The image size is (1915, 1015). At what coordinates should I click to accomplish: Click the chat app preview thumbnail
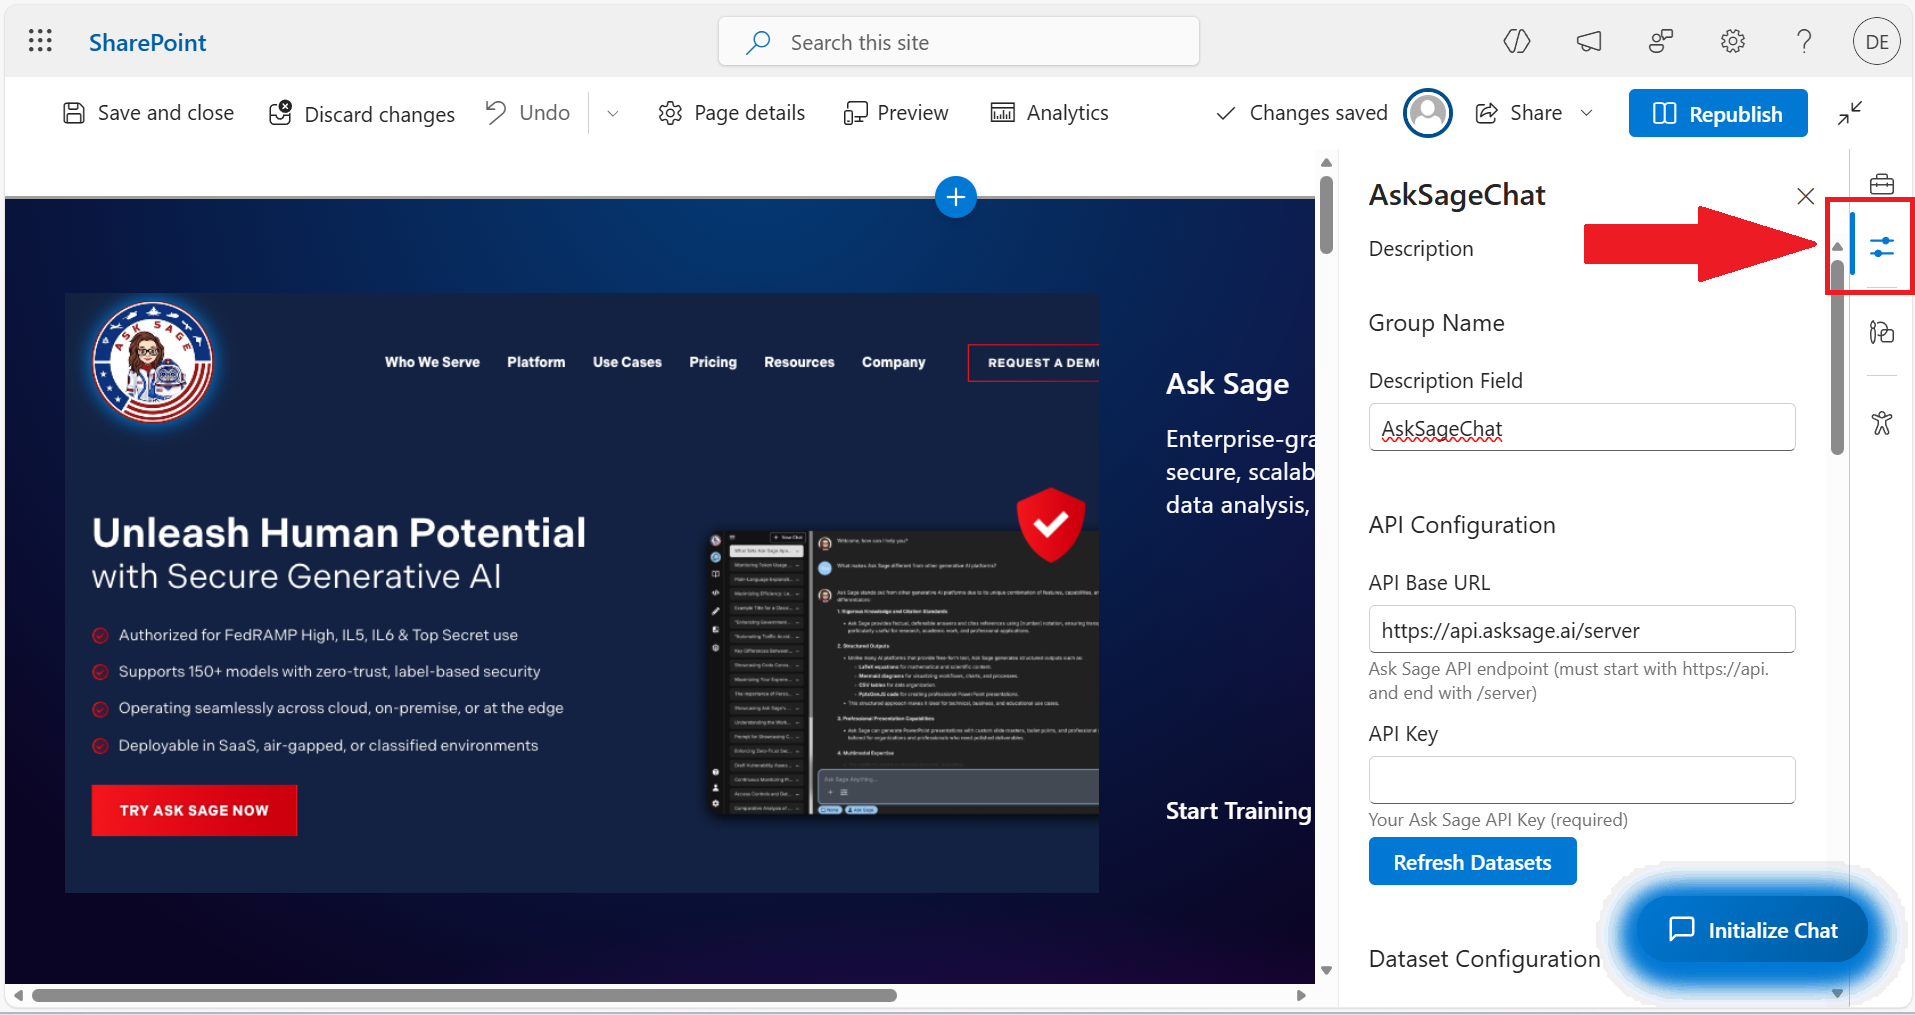(904, 673)
